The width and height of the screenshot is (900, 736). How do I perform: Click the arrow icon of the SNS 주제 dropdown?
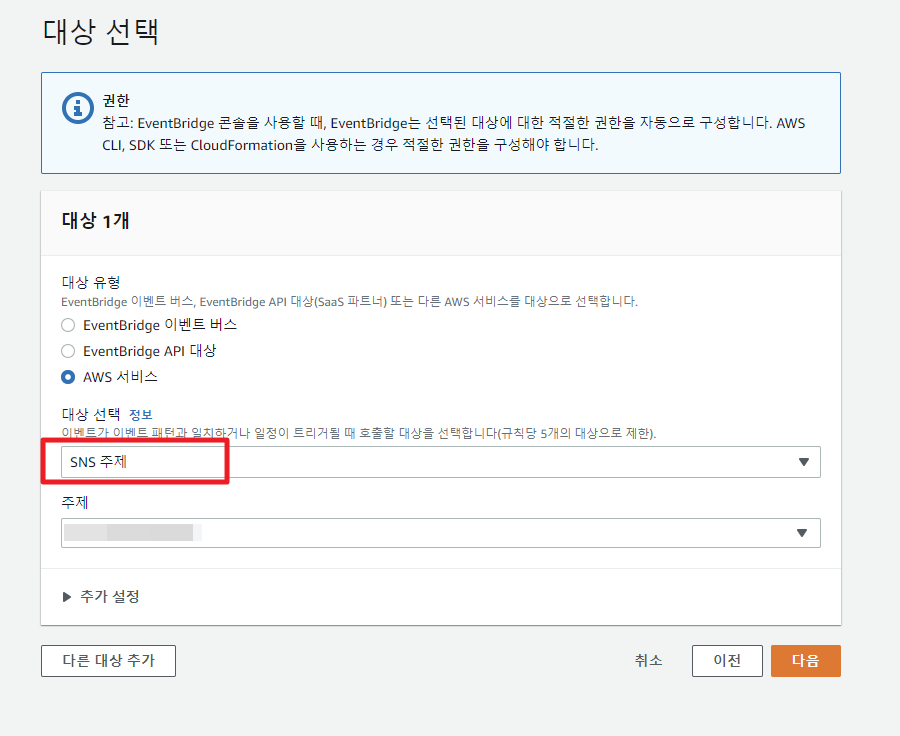(802, 462)
